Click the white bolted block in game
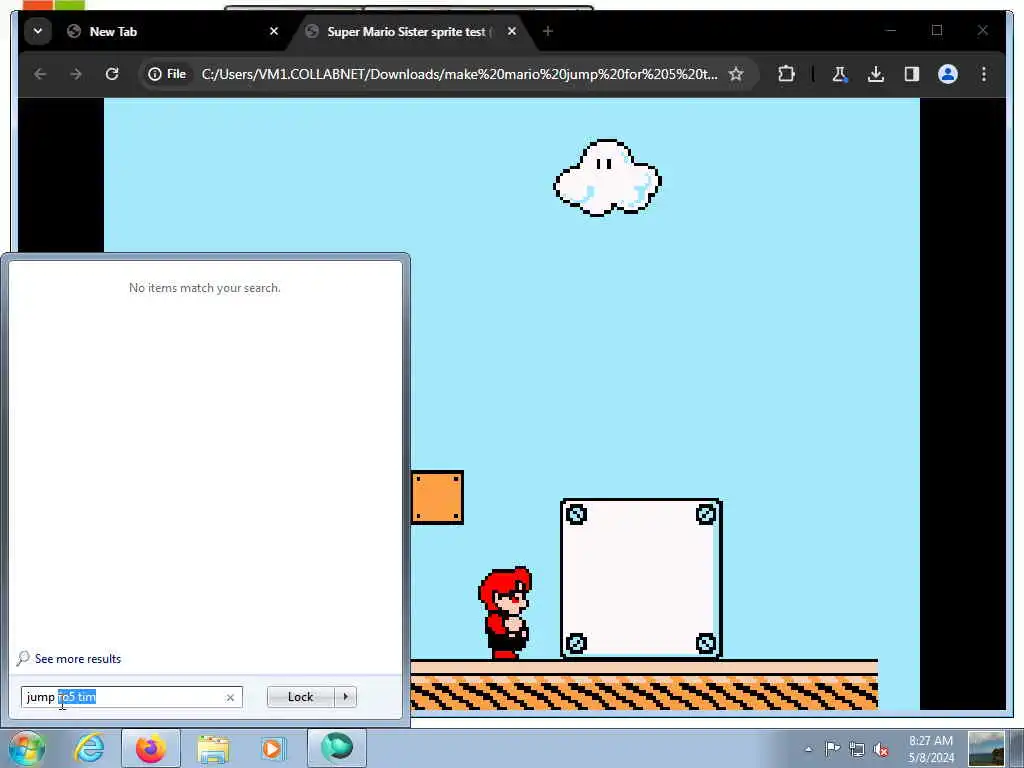Image resolution: width=1024 pixels, height=768 pixels. pyautogui.click(x=641, y=579)
